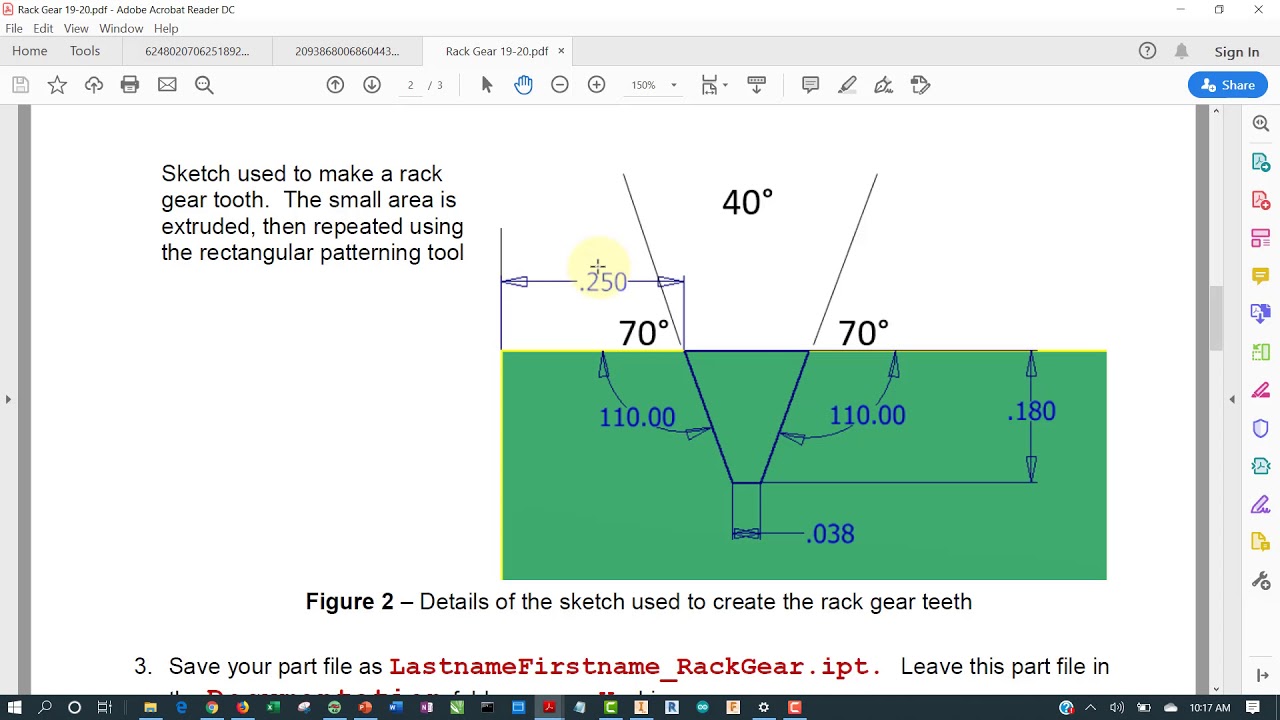This screenshot has height=720, width=1280.
Task: Zoom in with the plus button
Action: point(596,85)
